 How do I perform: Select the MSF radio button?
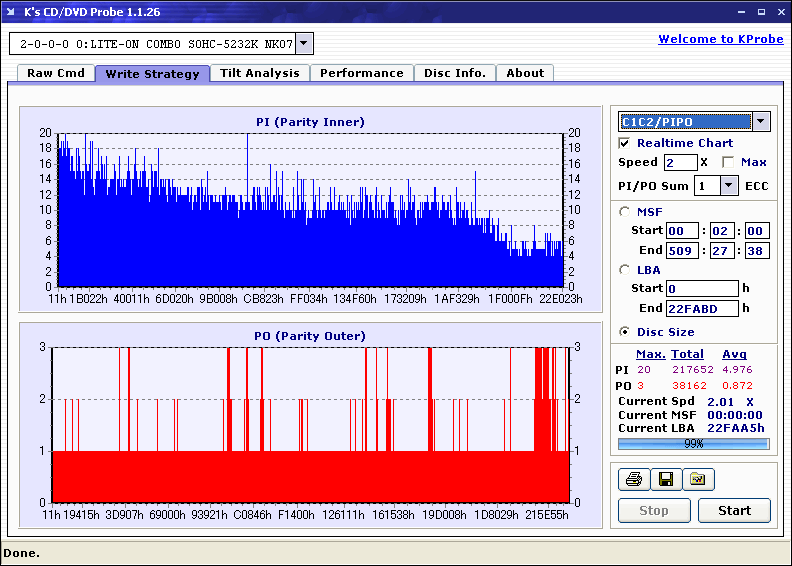click(x=625, y=211)
